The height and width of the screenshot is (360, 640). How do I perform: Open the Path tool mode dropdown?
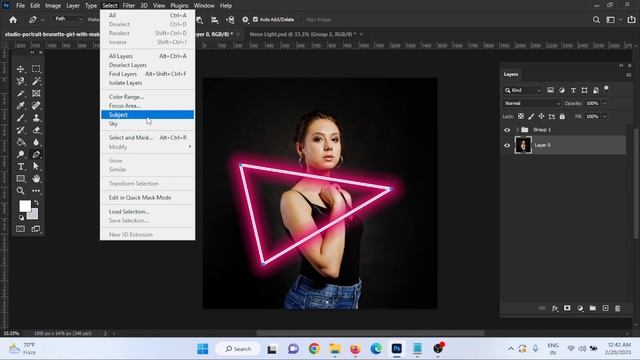tap(69, 19)
